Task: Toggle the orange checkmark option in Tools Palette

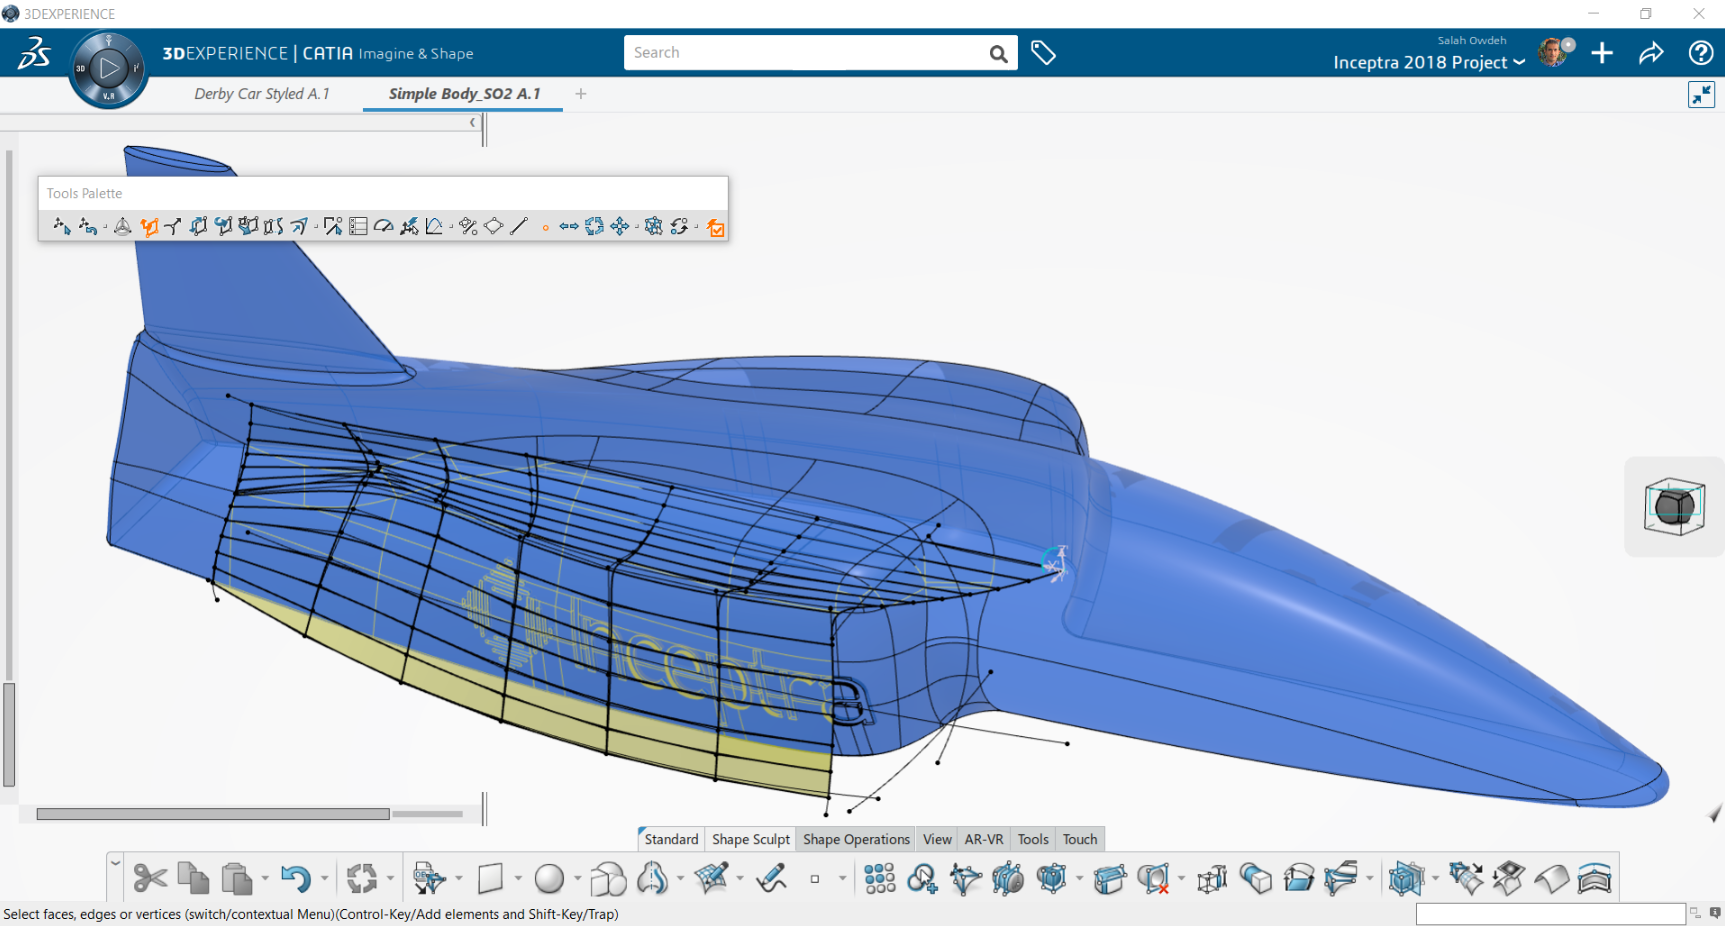Action: tap(715, 228)
